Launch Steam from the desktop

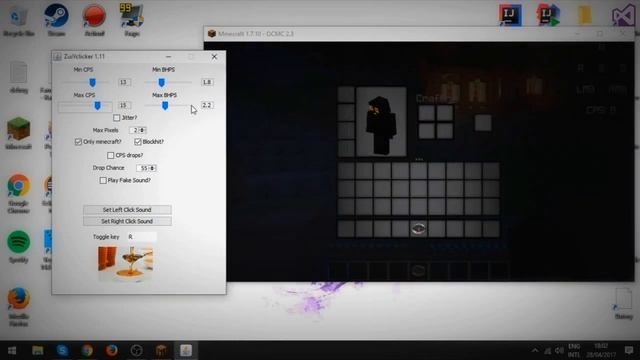click(56, 20)
